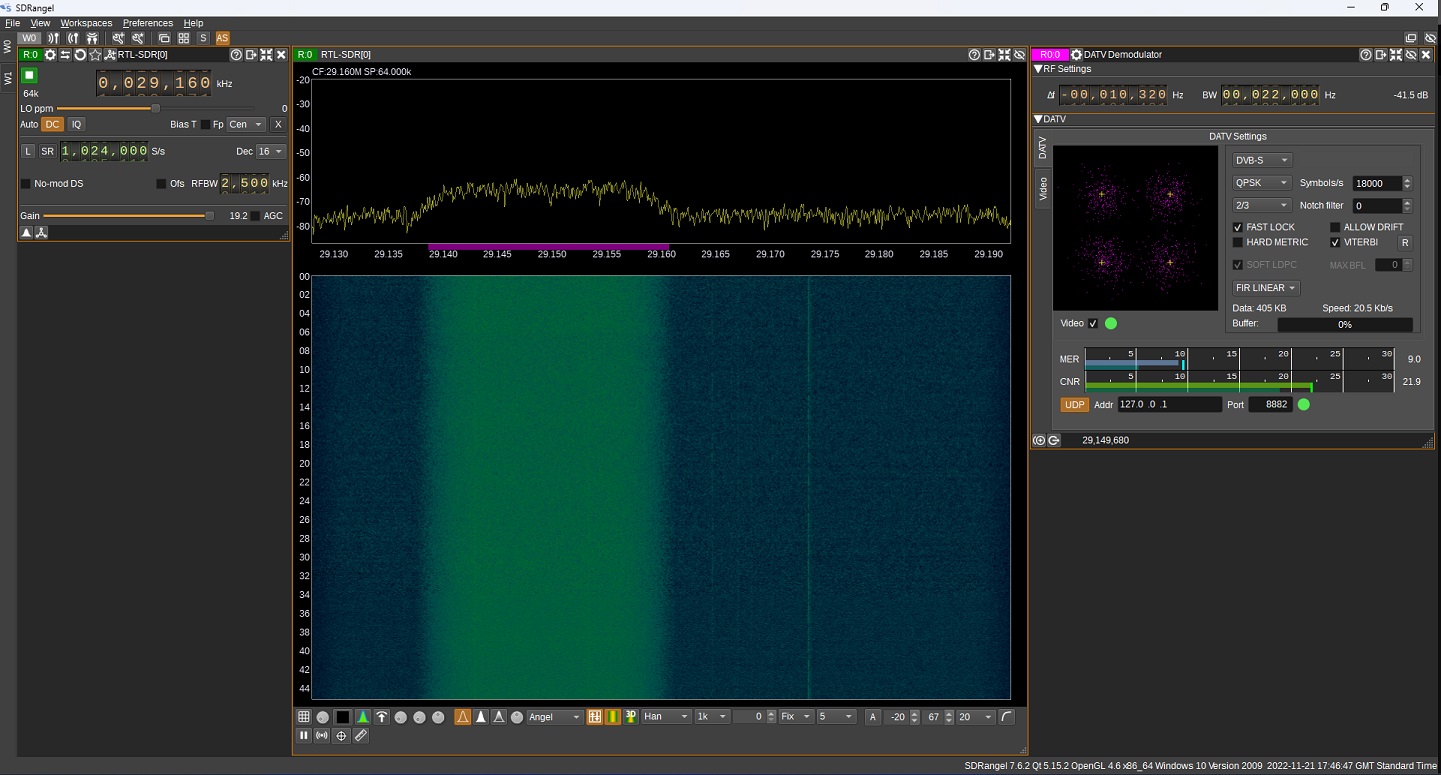Collapse the RF Settings section

pos(1038,69)
